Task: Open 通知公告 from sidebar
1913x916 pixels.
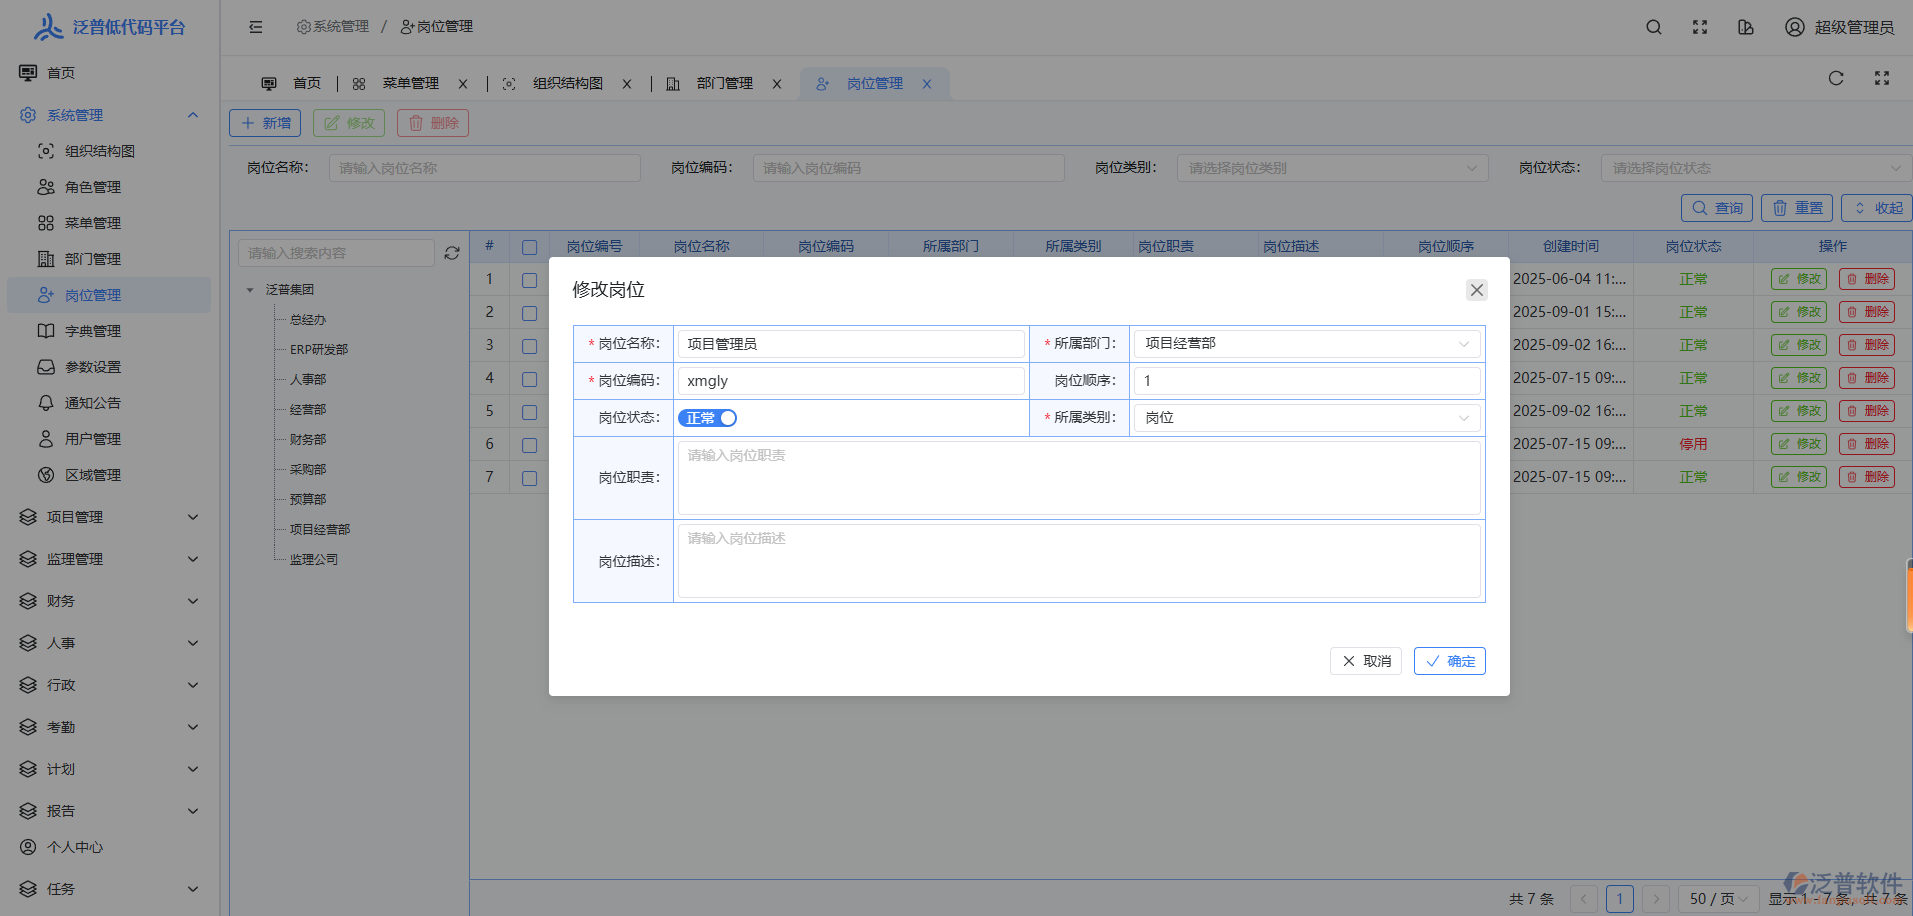Action: (x=92, y=403)
